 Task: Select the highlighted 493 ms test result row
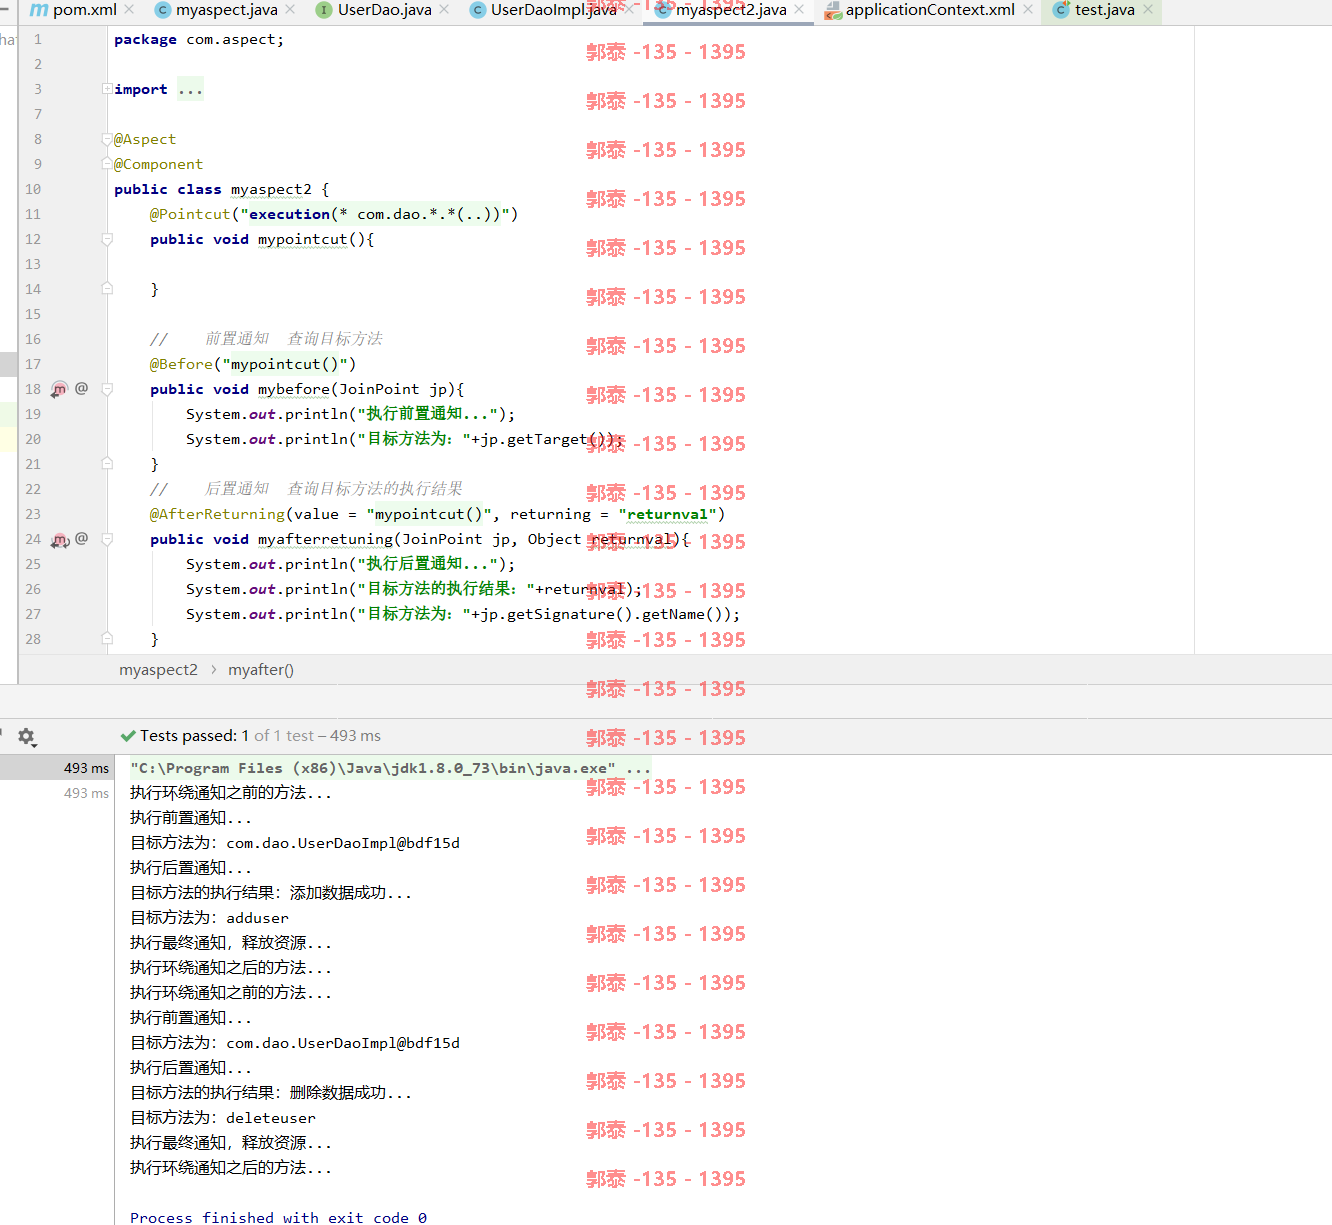tap(57, 768)
